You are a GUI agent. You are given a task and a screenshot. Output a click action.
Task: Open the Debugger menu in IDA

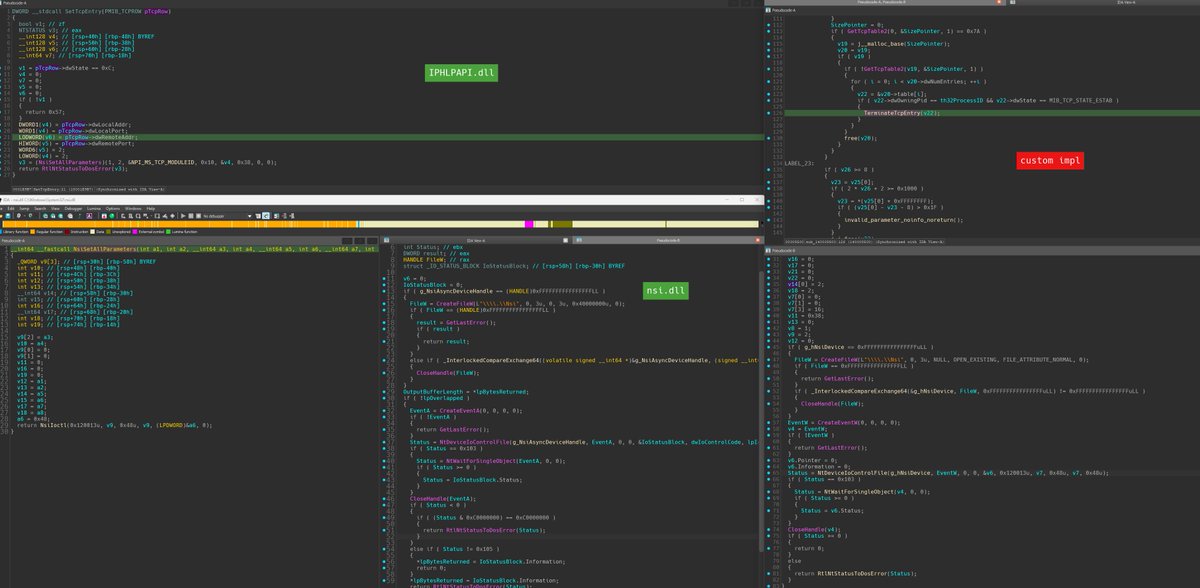click(x=73, y=208)
